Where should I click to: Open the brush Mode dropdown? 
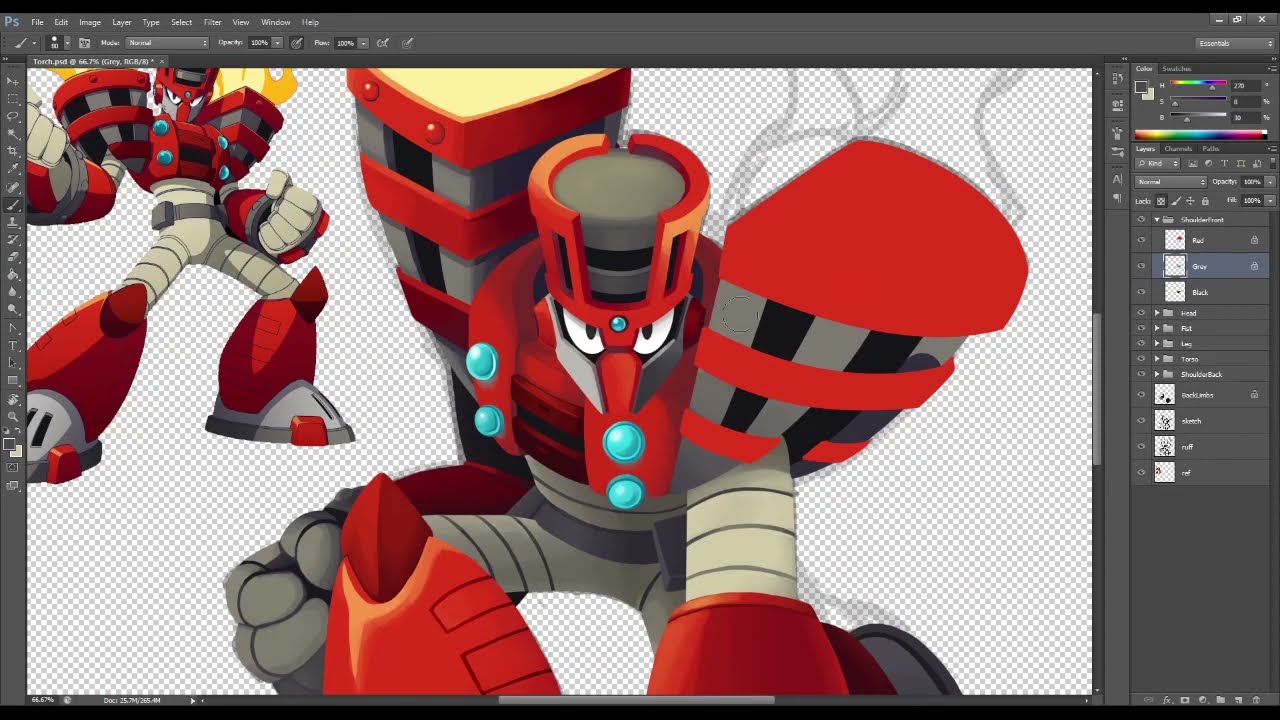click(168, 43)
